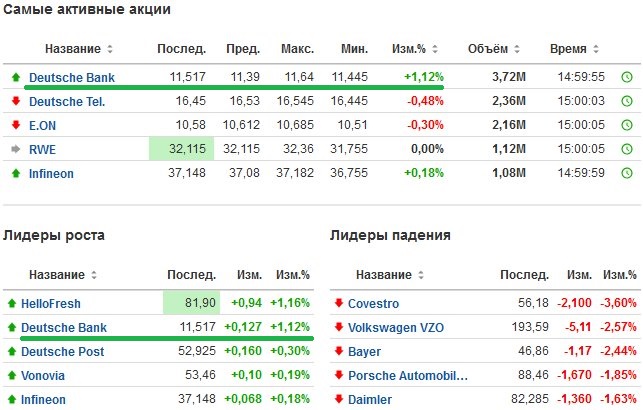Click green up arrow beside Vonovia
This screenshot has width=643, height=410.
(x=11, y=375)
